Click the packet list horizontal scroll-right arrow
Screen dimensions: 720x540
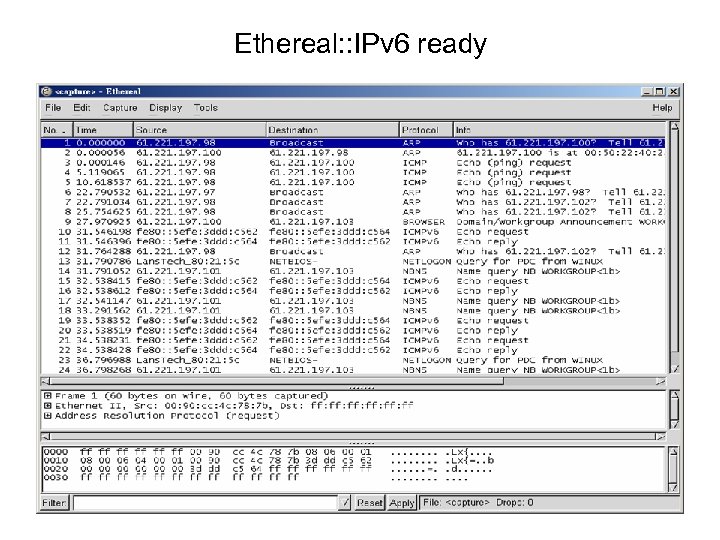[x=661, y=381]
